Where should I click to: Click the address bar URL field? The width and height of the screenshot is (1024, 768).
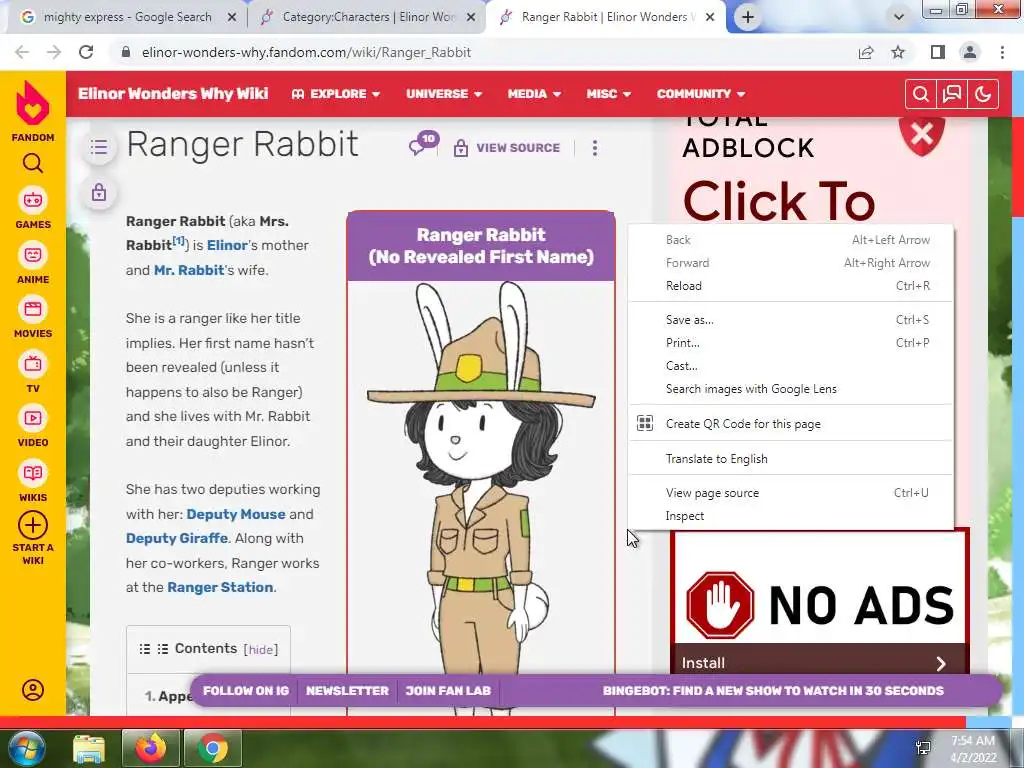point(483,52)
